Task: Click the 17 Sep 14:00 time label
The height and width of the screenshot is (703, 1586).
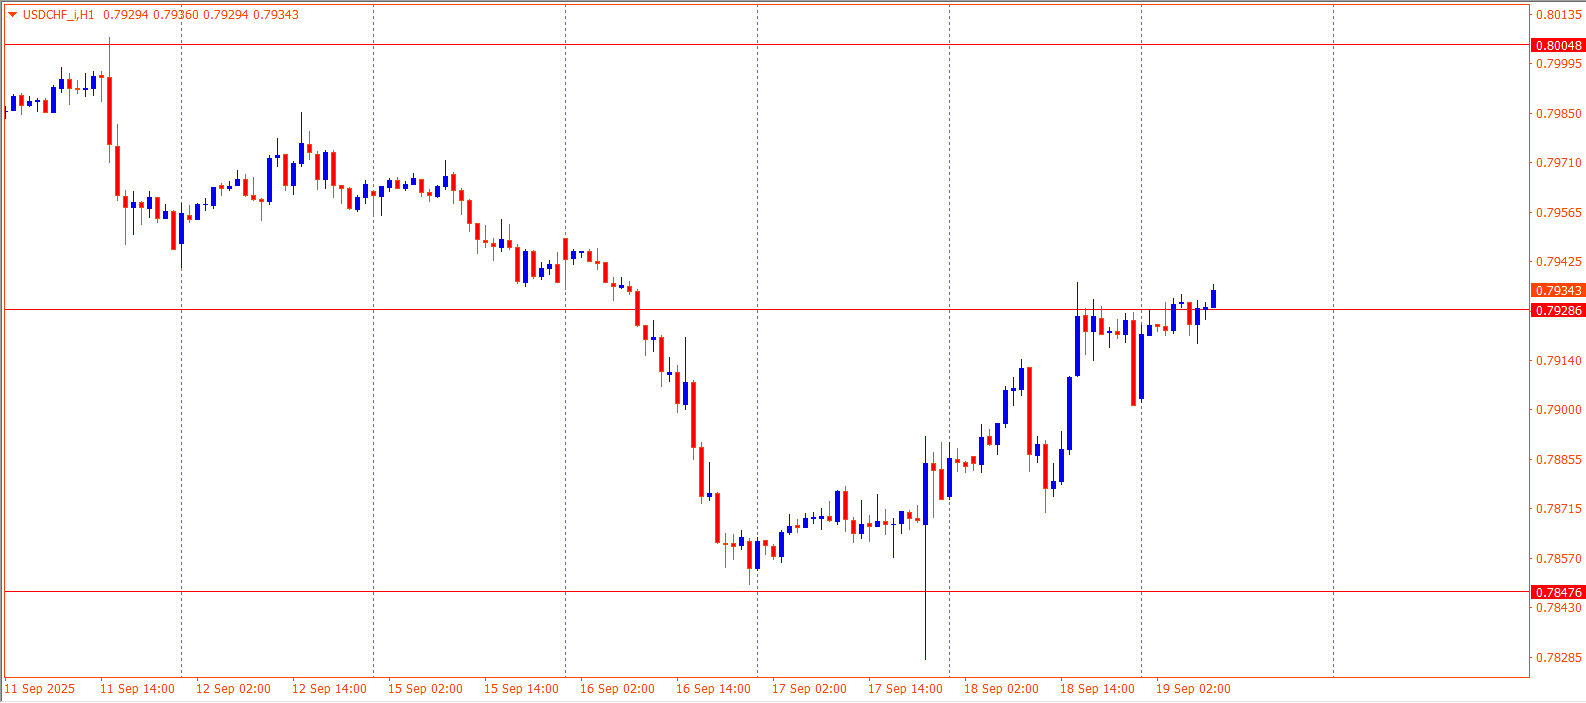Action: click(905, 689)
